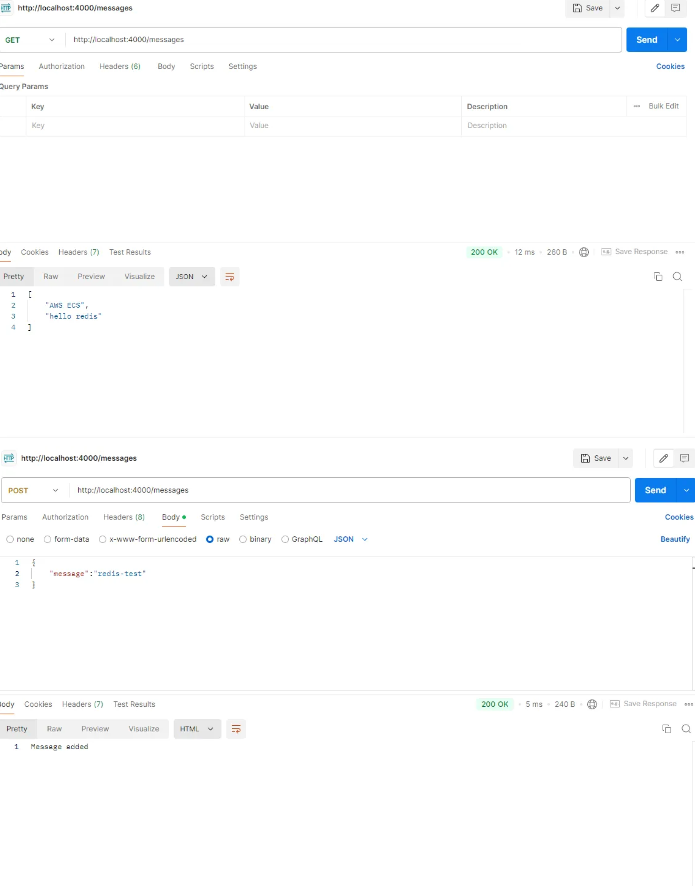Send the POST request

[655, 490]
